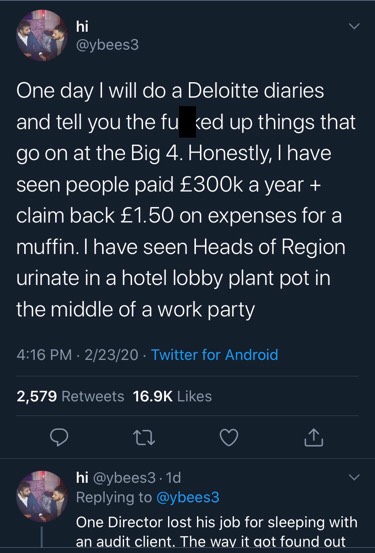This screenshot has width=375, height=553.
Task: Open the reply author's avatar
Action: coord(42,496)
